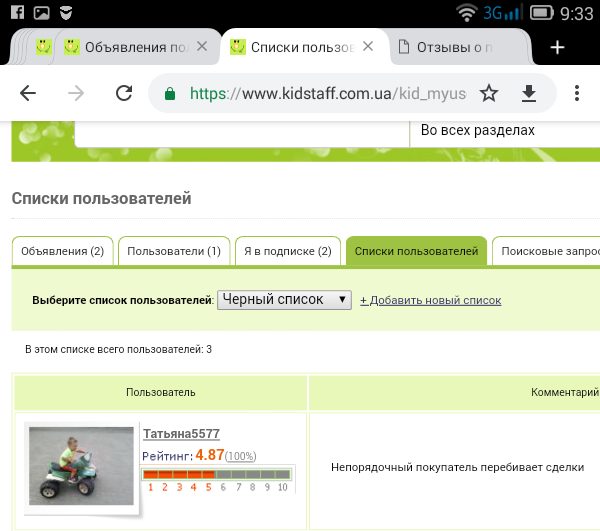Viewport: 600px width, 531px height.
Task: Open a new browser tab
Action: pos(557,47)
